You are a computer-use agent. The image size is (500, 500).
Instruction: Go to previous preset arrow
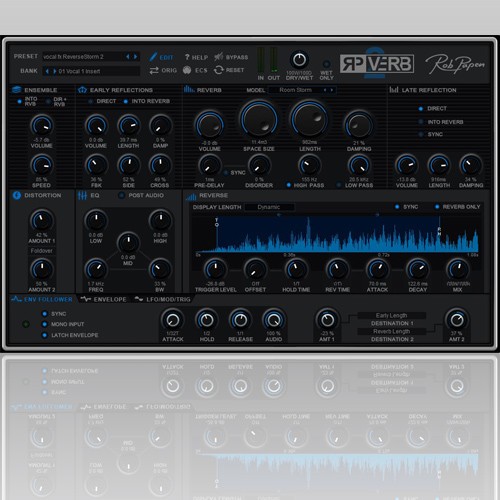click(x=127, y=57)
